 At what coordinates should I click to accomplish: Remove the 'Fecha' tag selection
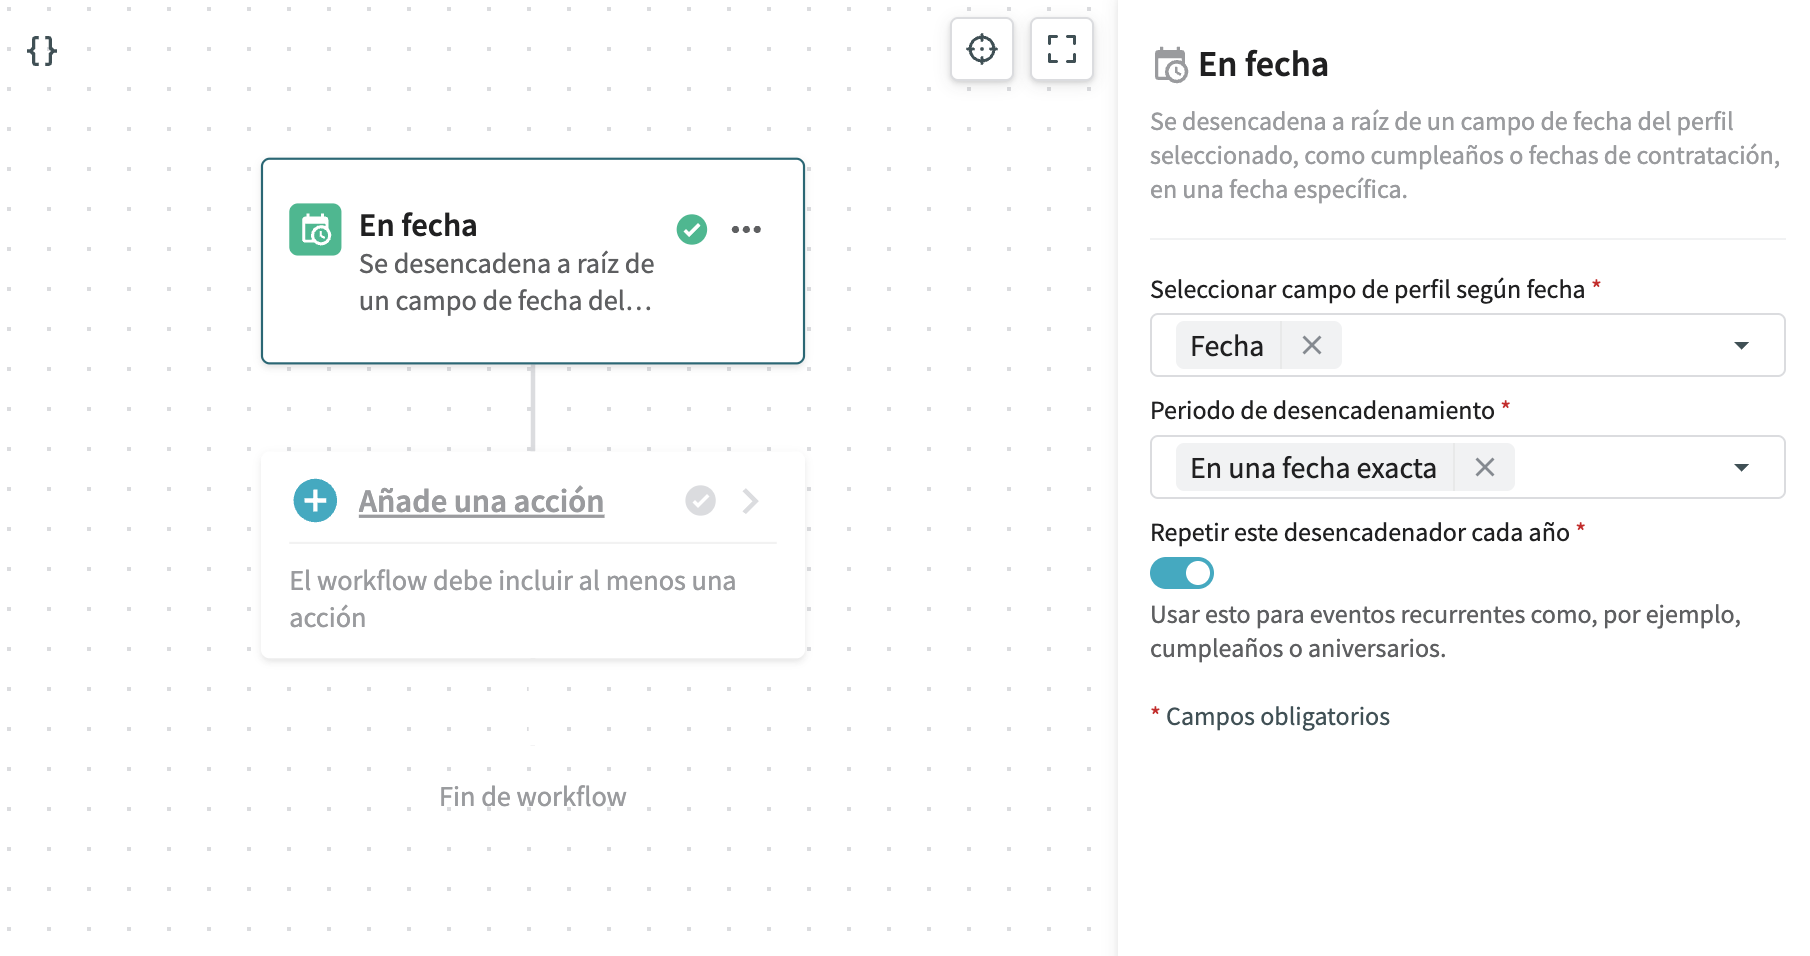pos(1311,346)
